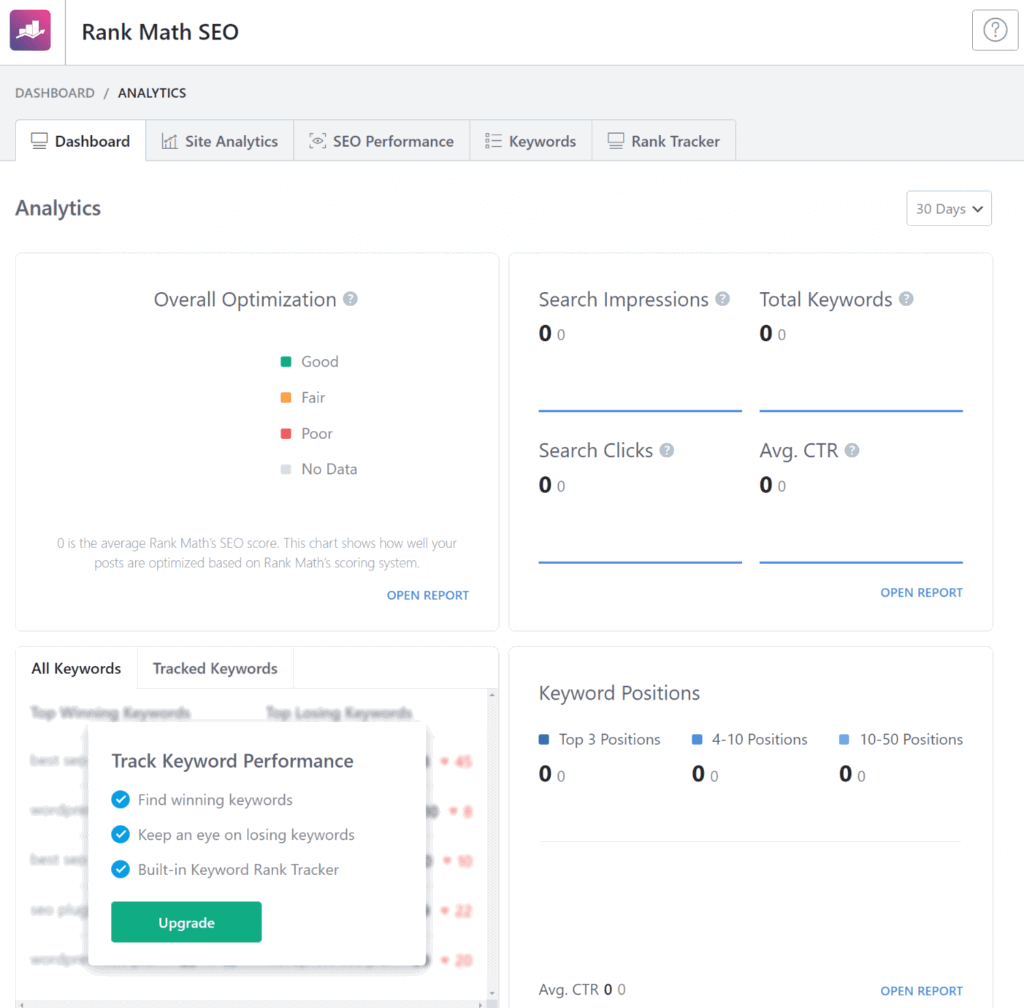
Task: Click the Built-in Keyword Rank Tracker checkmark
Action: coord(121,870)
